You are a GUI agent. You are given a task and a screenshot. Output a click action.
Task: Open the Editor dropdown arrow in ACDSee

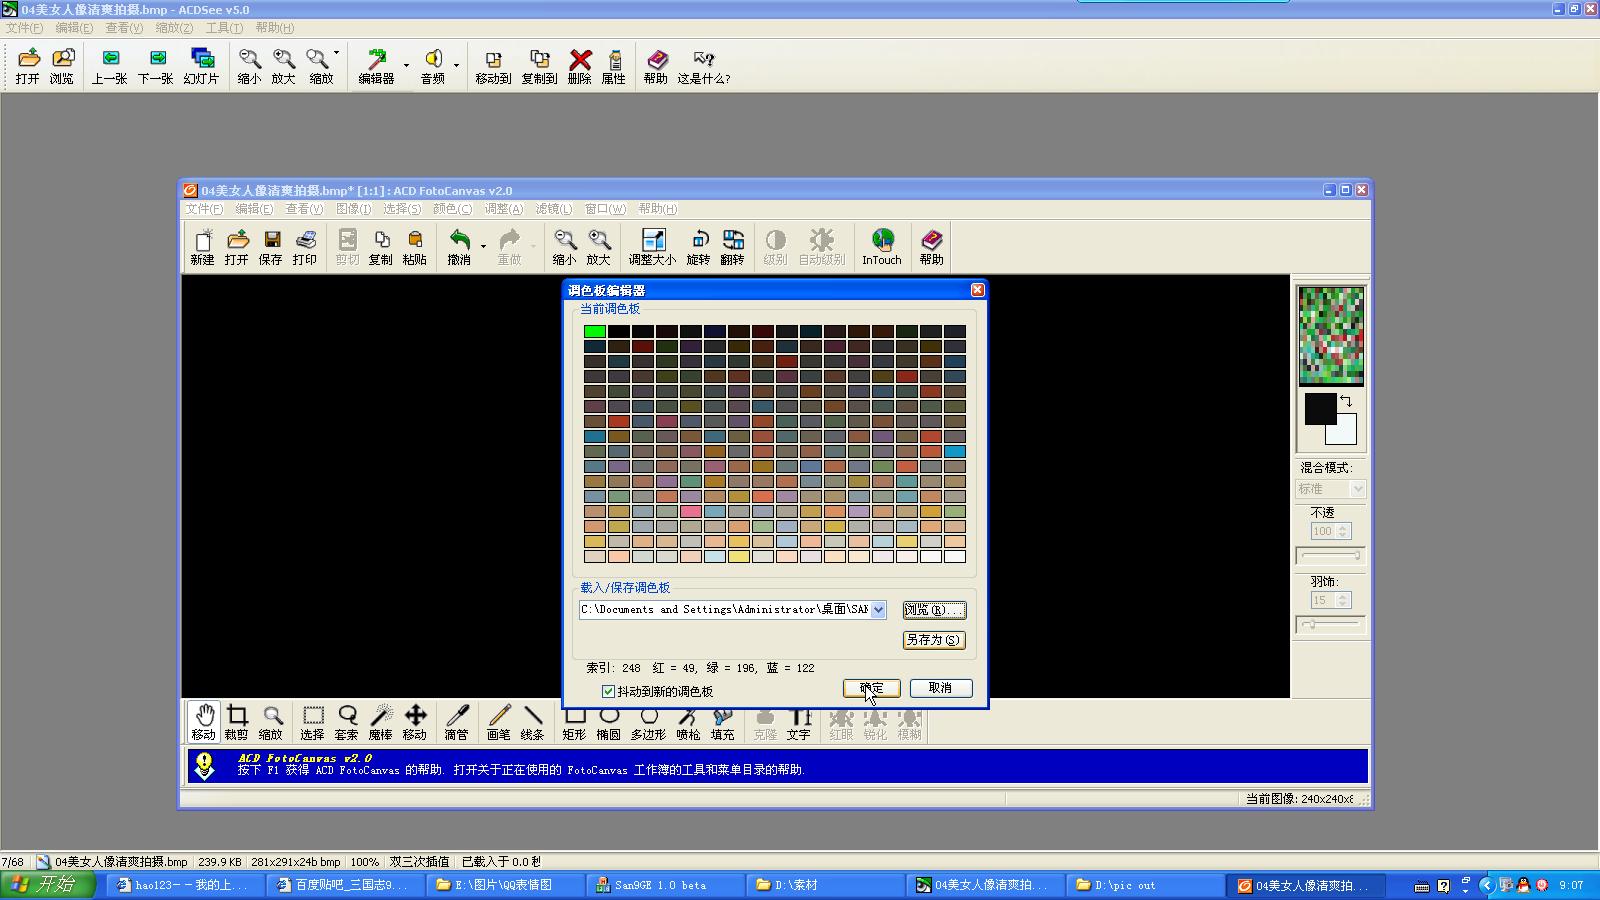coord(406,66)
